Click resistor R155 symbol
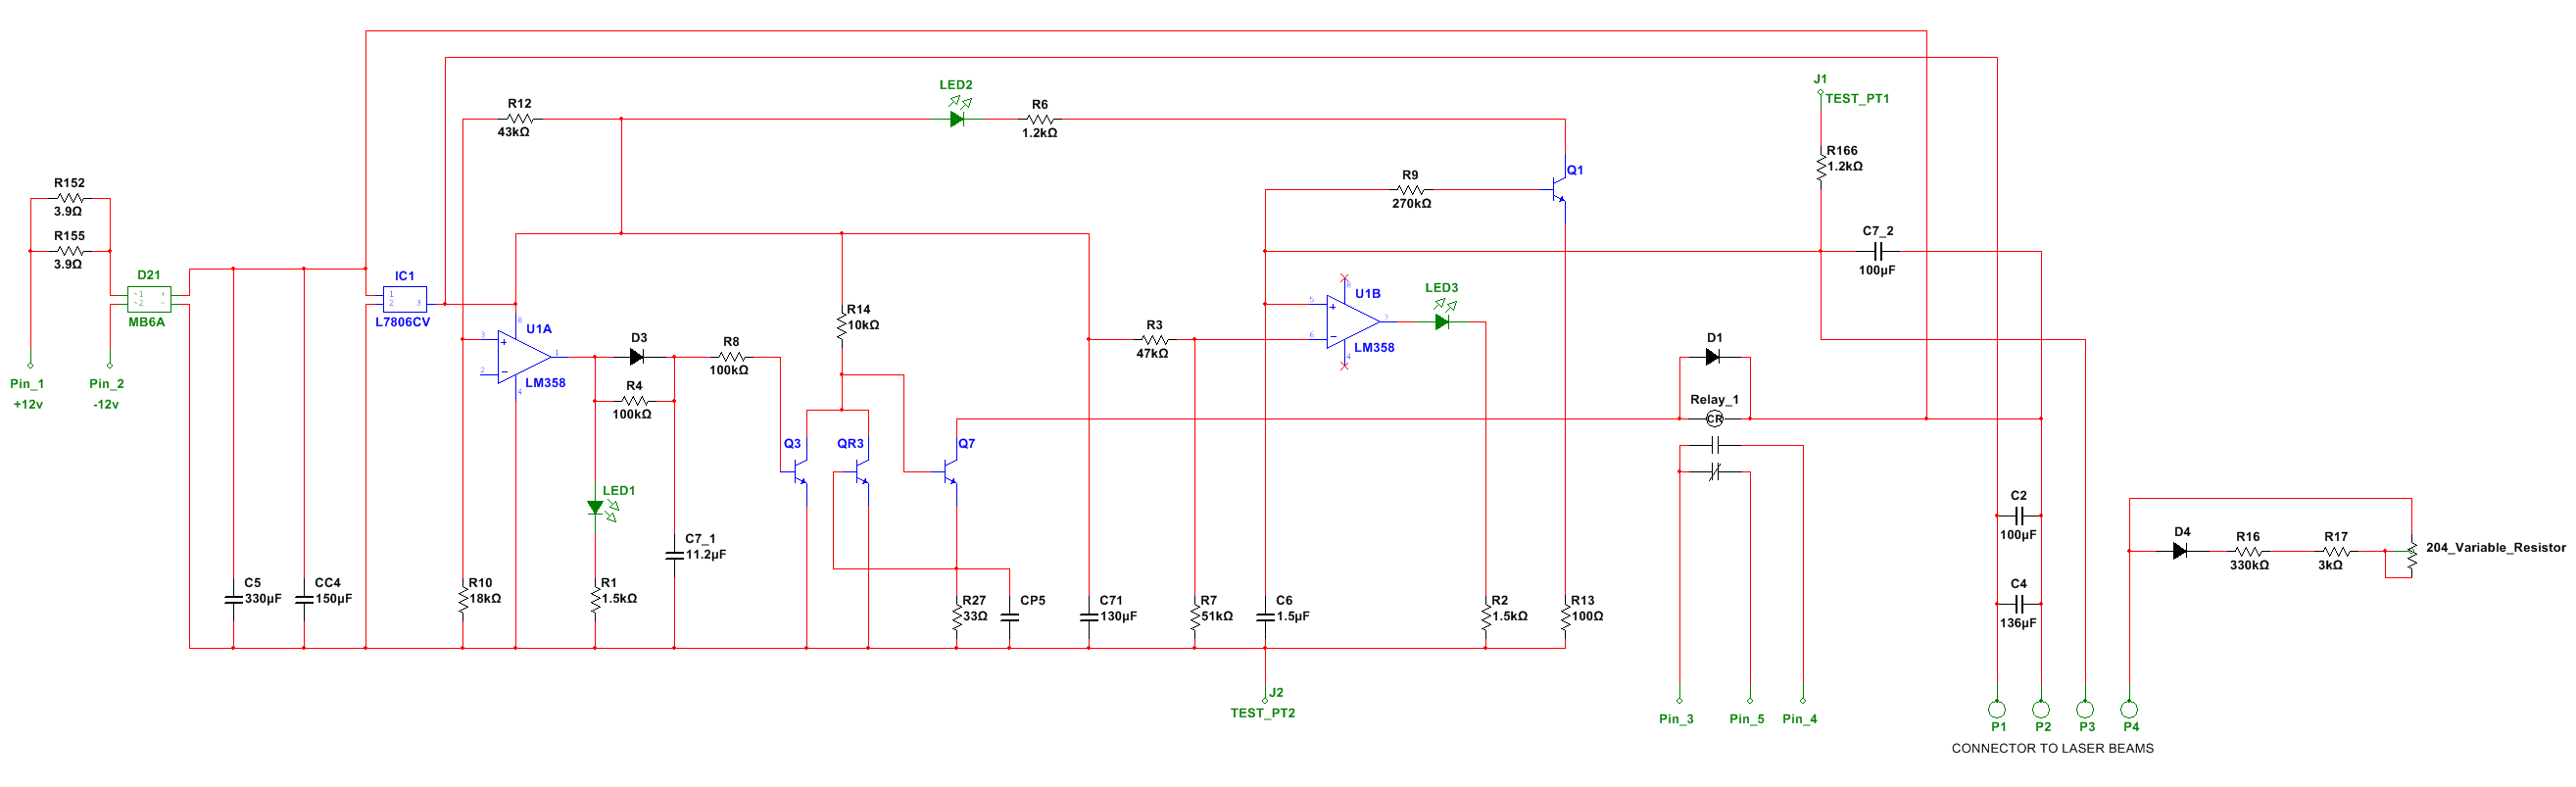Screen dimensions: 2576x787 pyautogui.click(x=69, y=250)
